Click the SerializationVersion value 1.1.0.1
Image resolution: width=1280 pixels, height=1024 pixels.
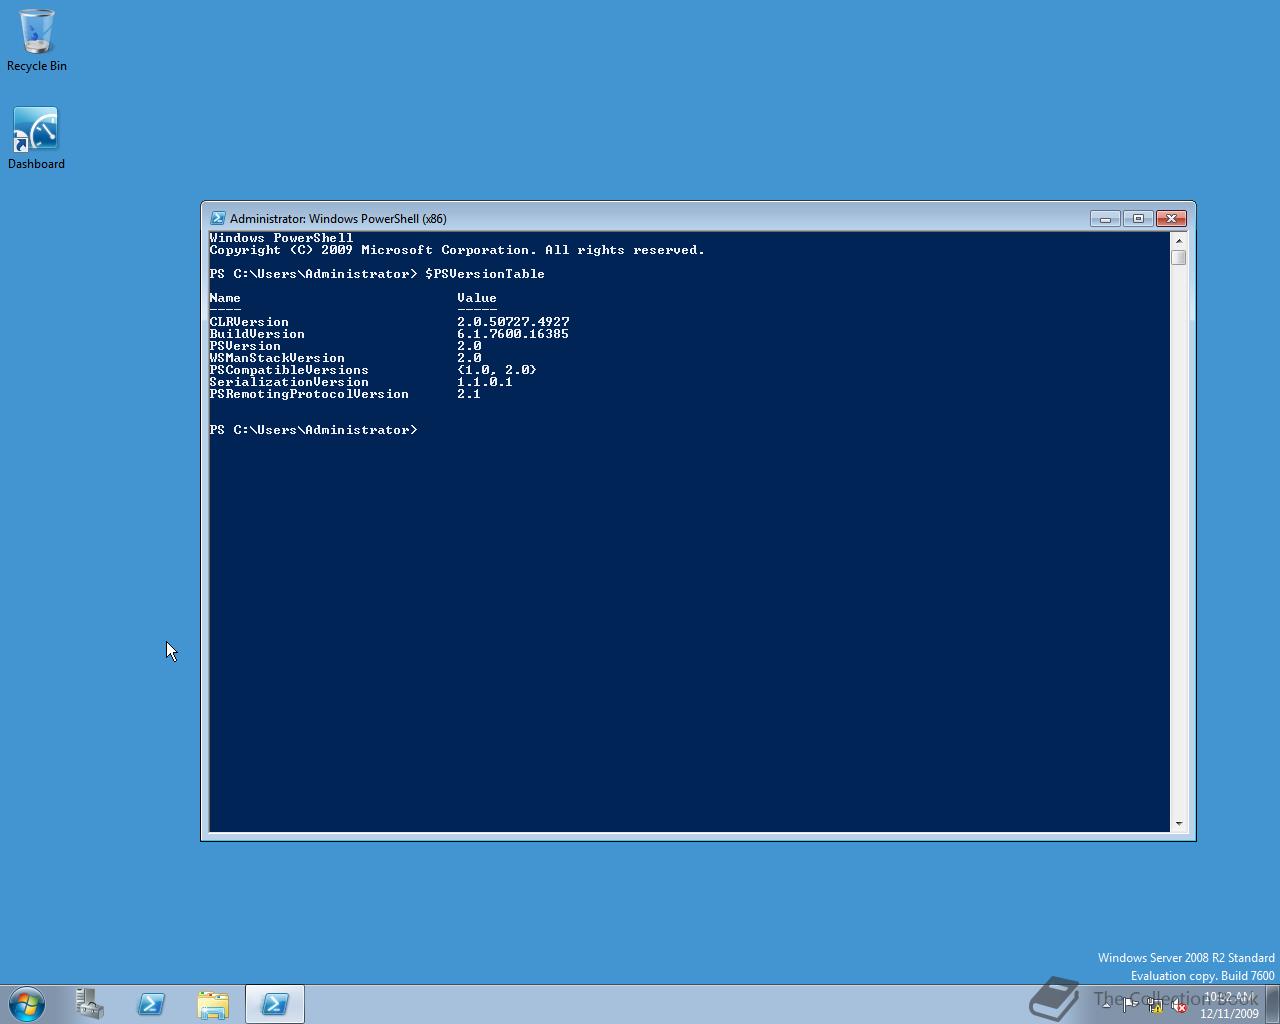click(x=485, y=382)
